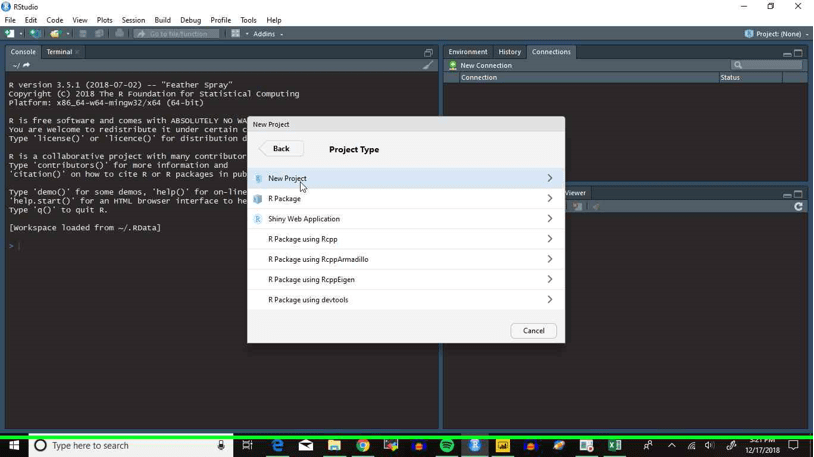Open the Help menu
The image size is (814, 457).
(x=274, y=20)
